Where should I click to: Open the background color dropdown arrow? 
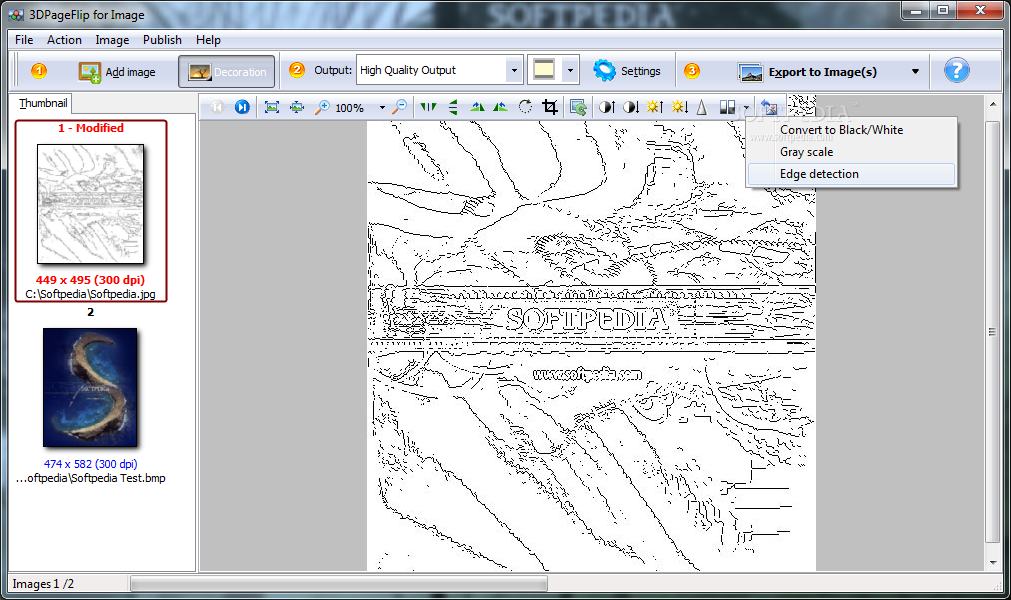(570, 70)
